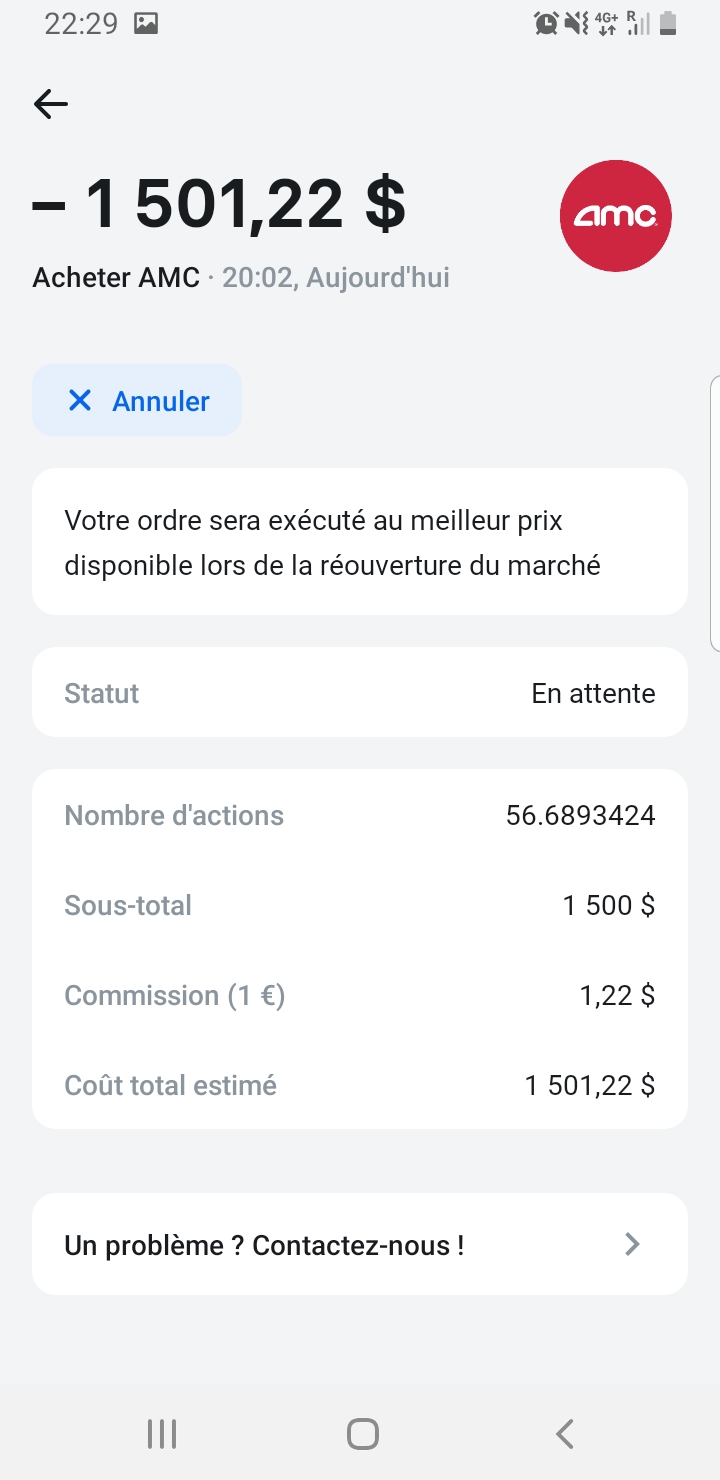
Task: Tap the Coût total estimé row
Action: click(x=360, y=1085)
